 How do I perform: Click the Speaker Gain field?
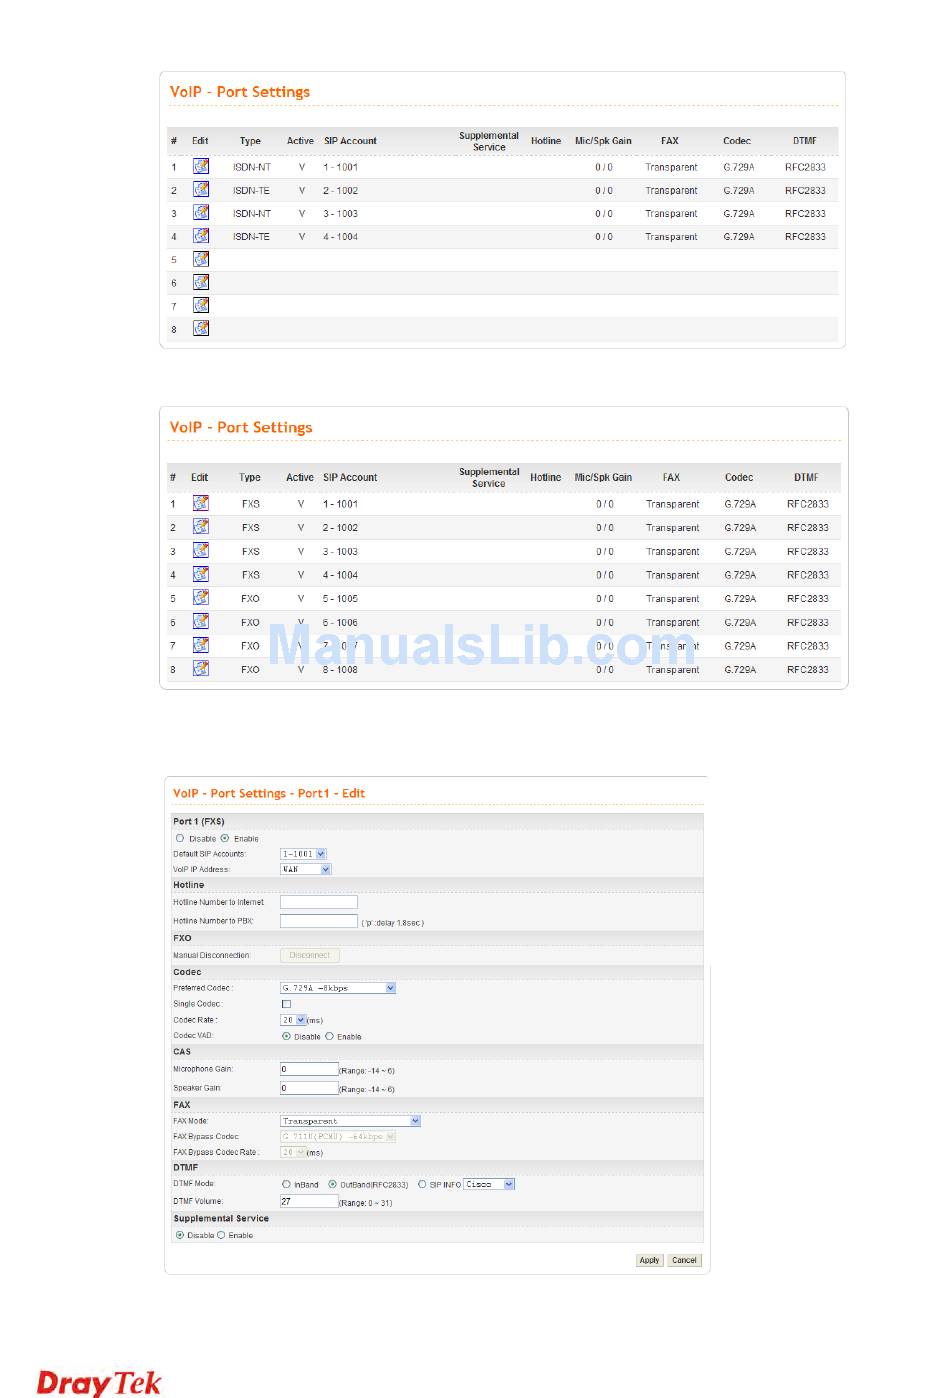click(309, 1088)
